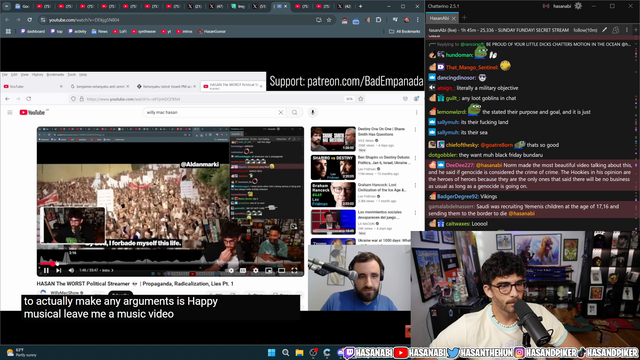Image resolution: width=640 pixels, height=360 pixels.
Task: Click the Chatterino streamer mode icon
Action: point(546,6)
